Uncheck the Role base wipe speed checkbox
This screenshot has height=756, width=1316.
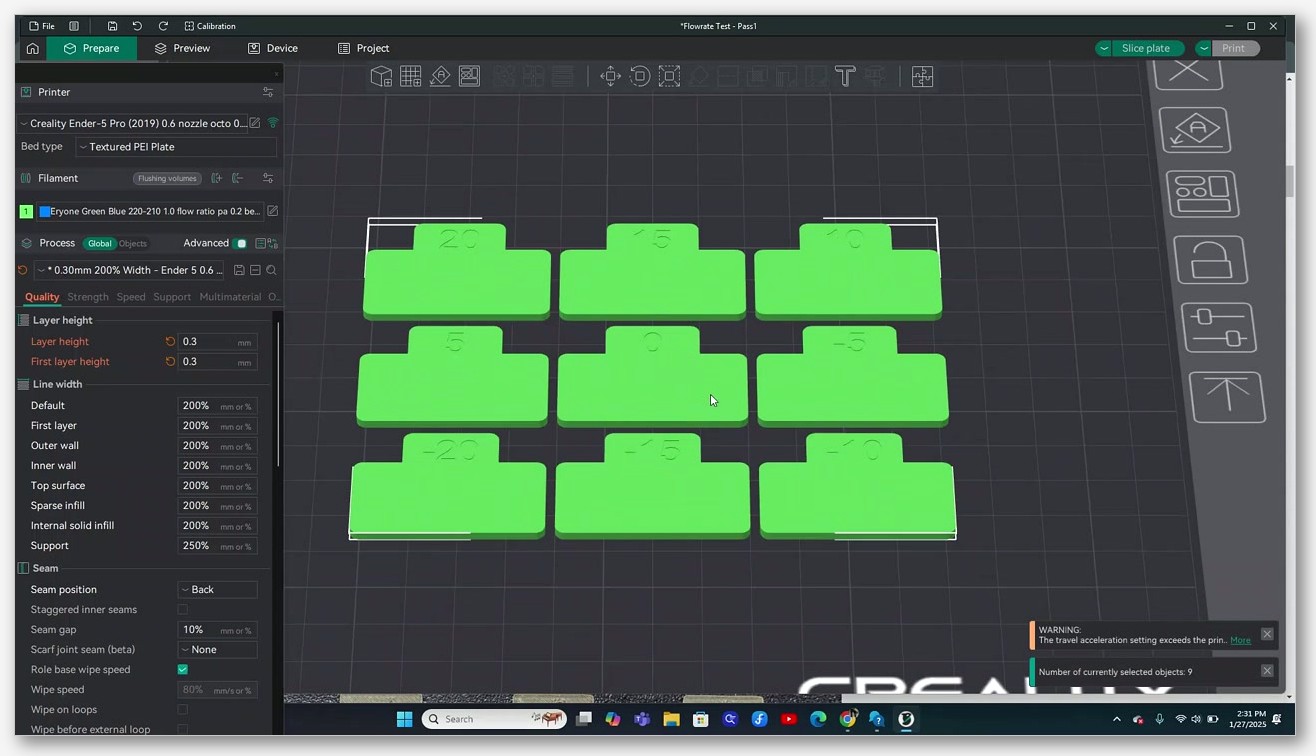coord(182,669)
